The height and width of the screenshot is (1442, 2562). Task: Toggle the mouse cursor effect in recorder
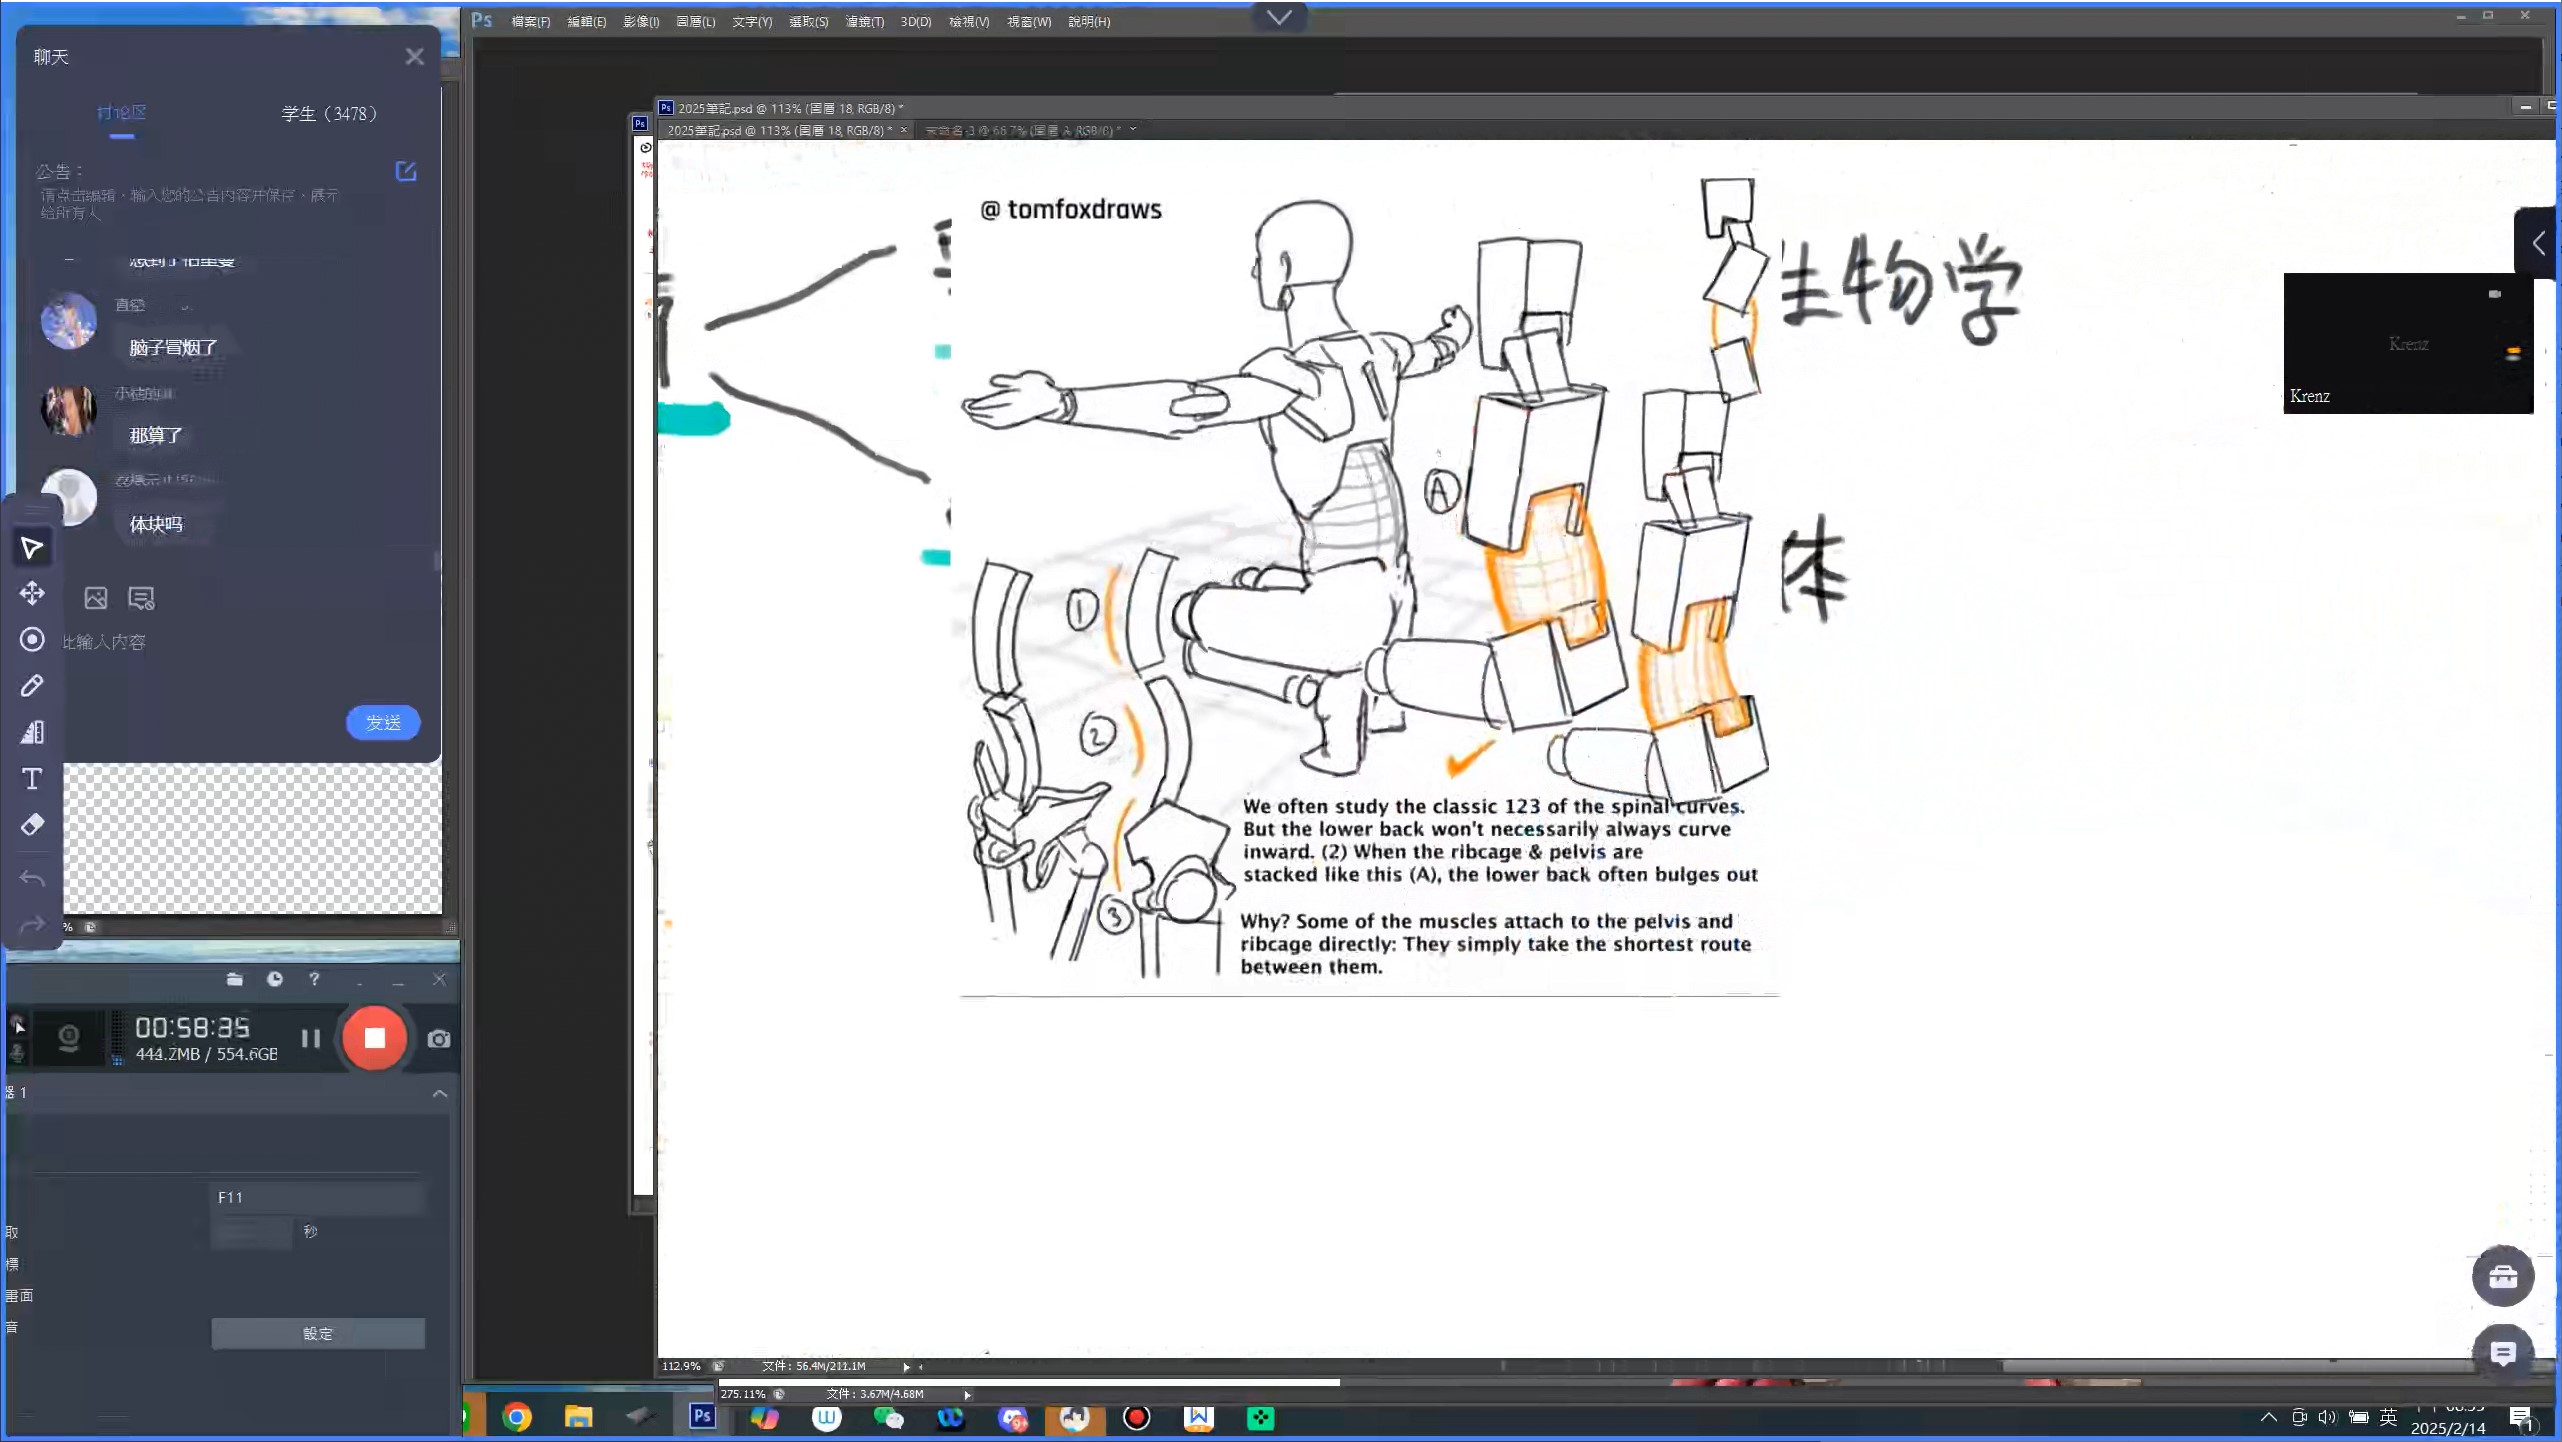point(18,1025)
